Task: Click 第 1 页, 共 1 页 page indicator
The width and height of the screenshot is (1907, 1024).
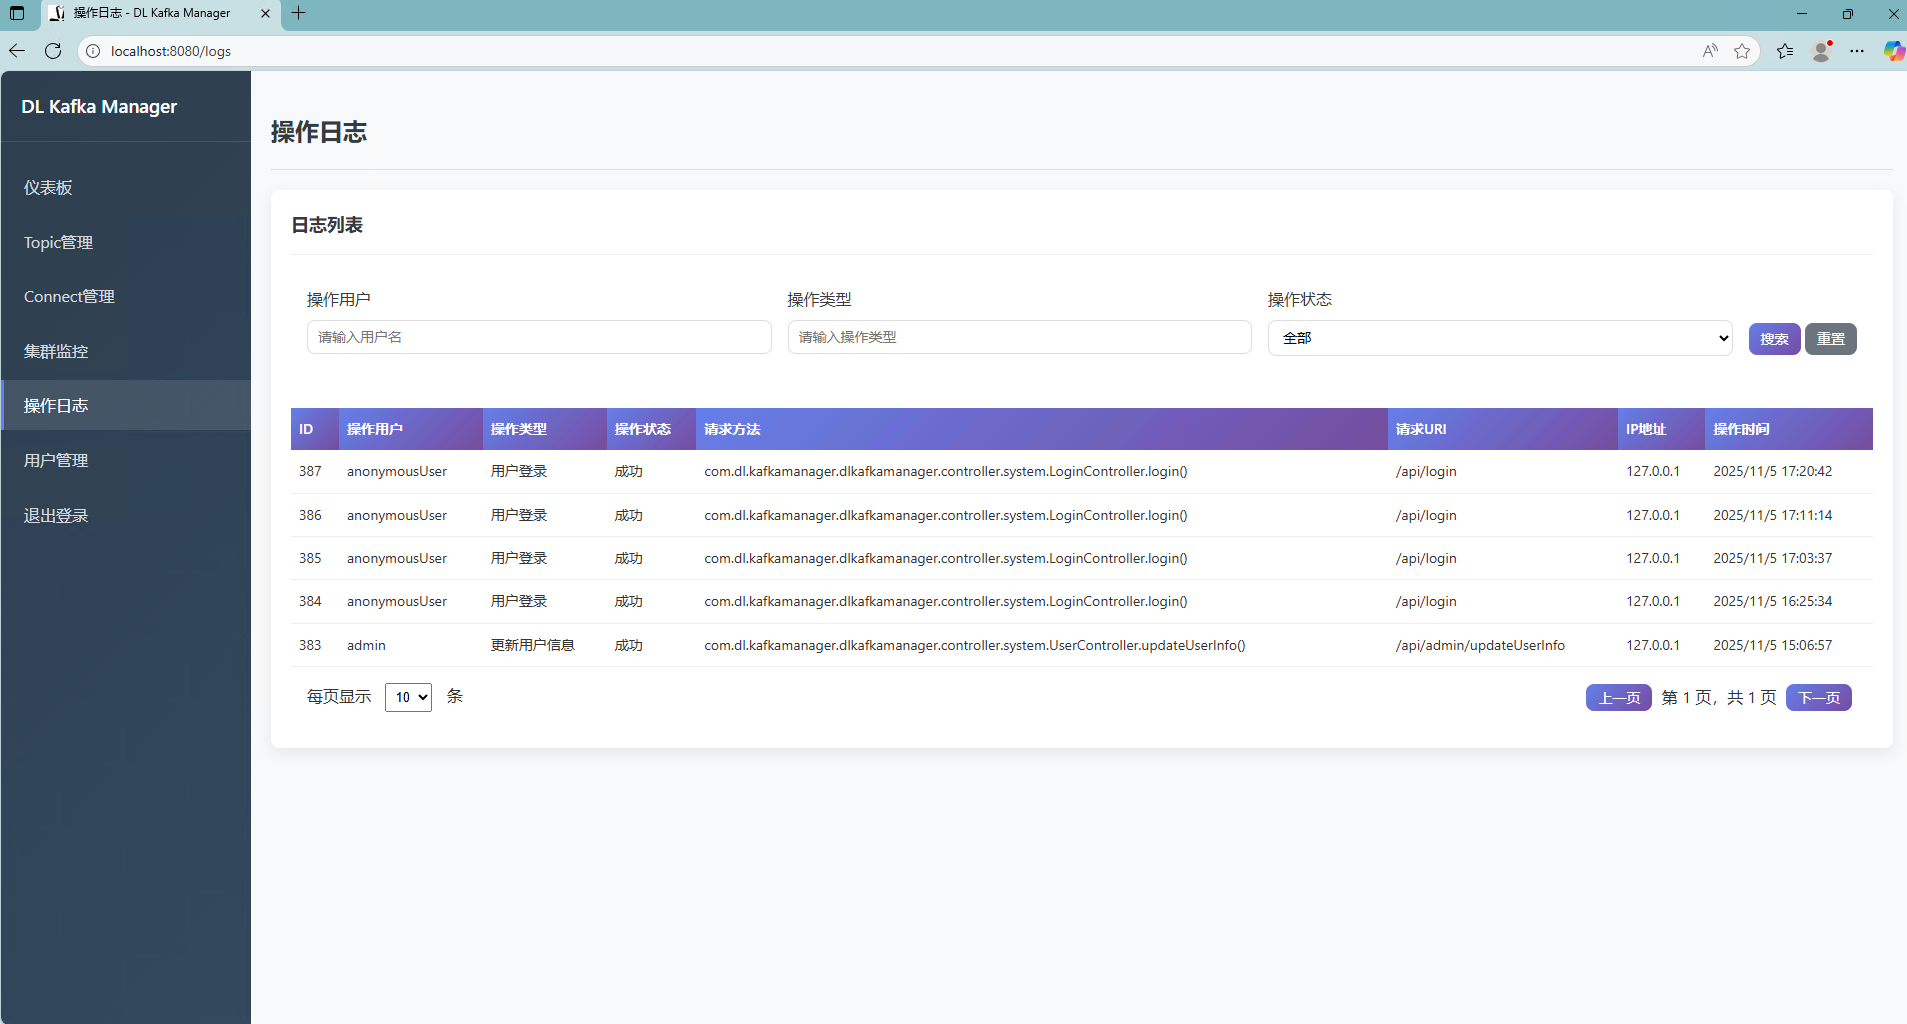Action: [x=1719, y=697]
